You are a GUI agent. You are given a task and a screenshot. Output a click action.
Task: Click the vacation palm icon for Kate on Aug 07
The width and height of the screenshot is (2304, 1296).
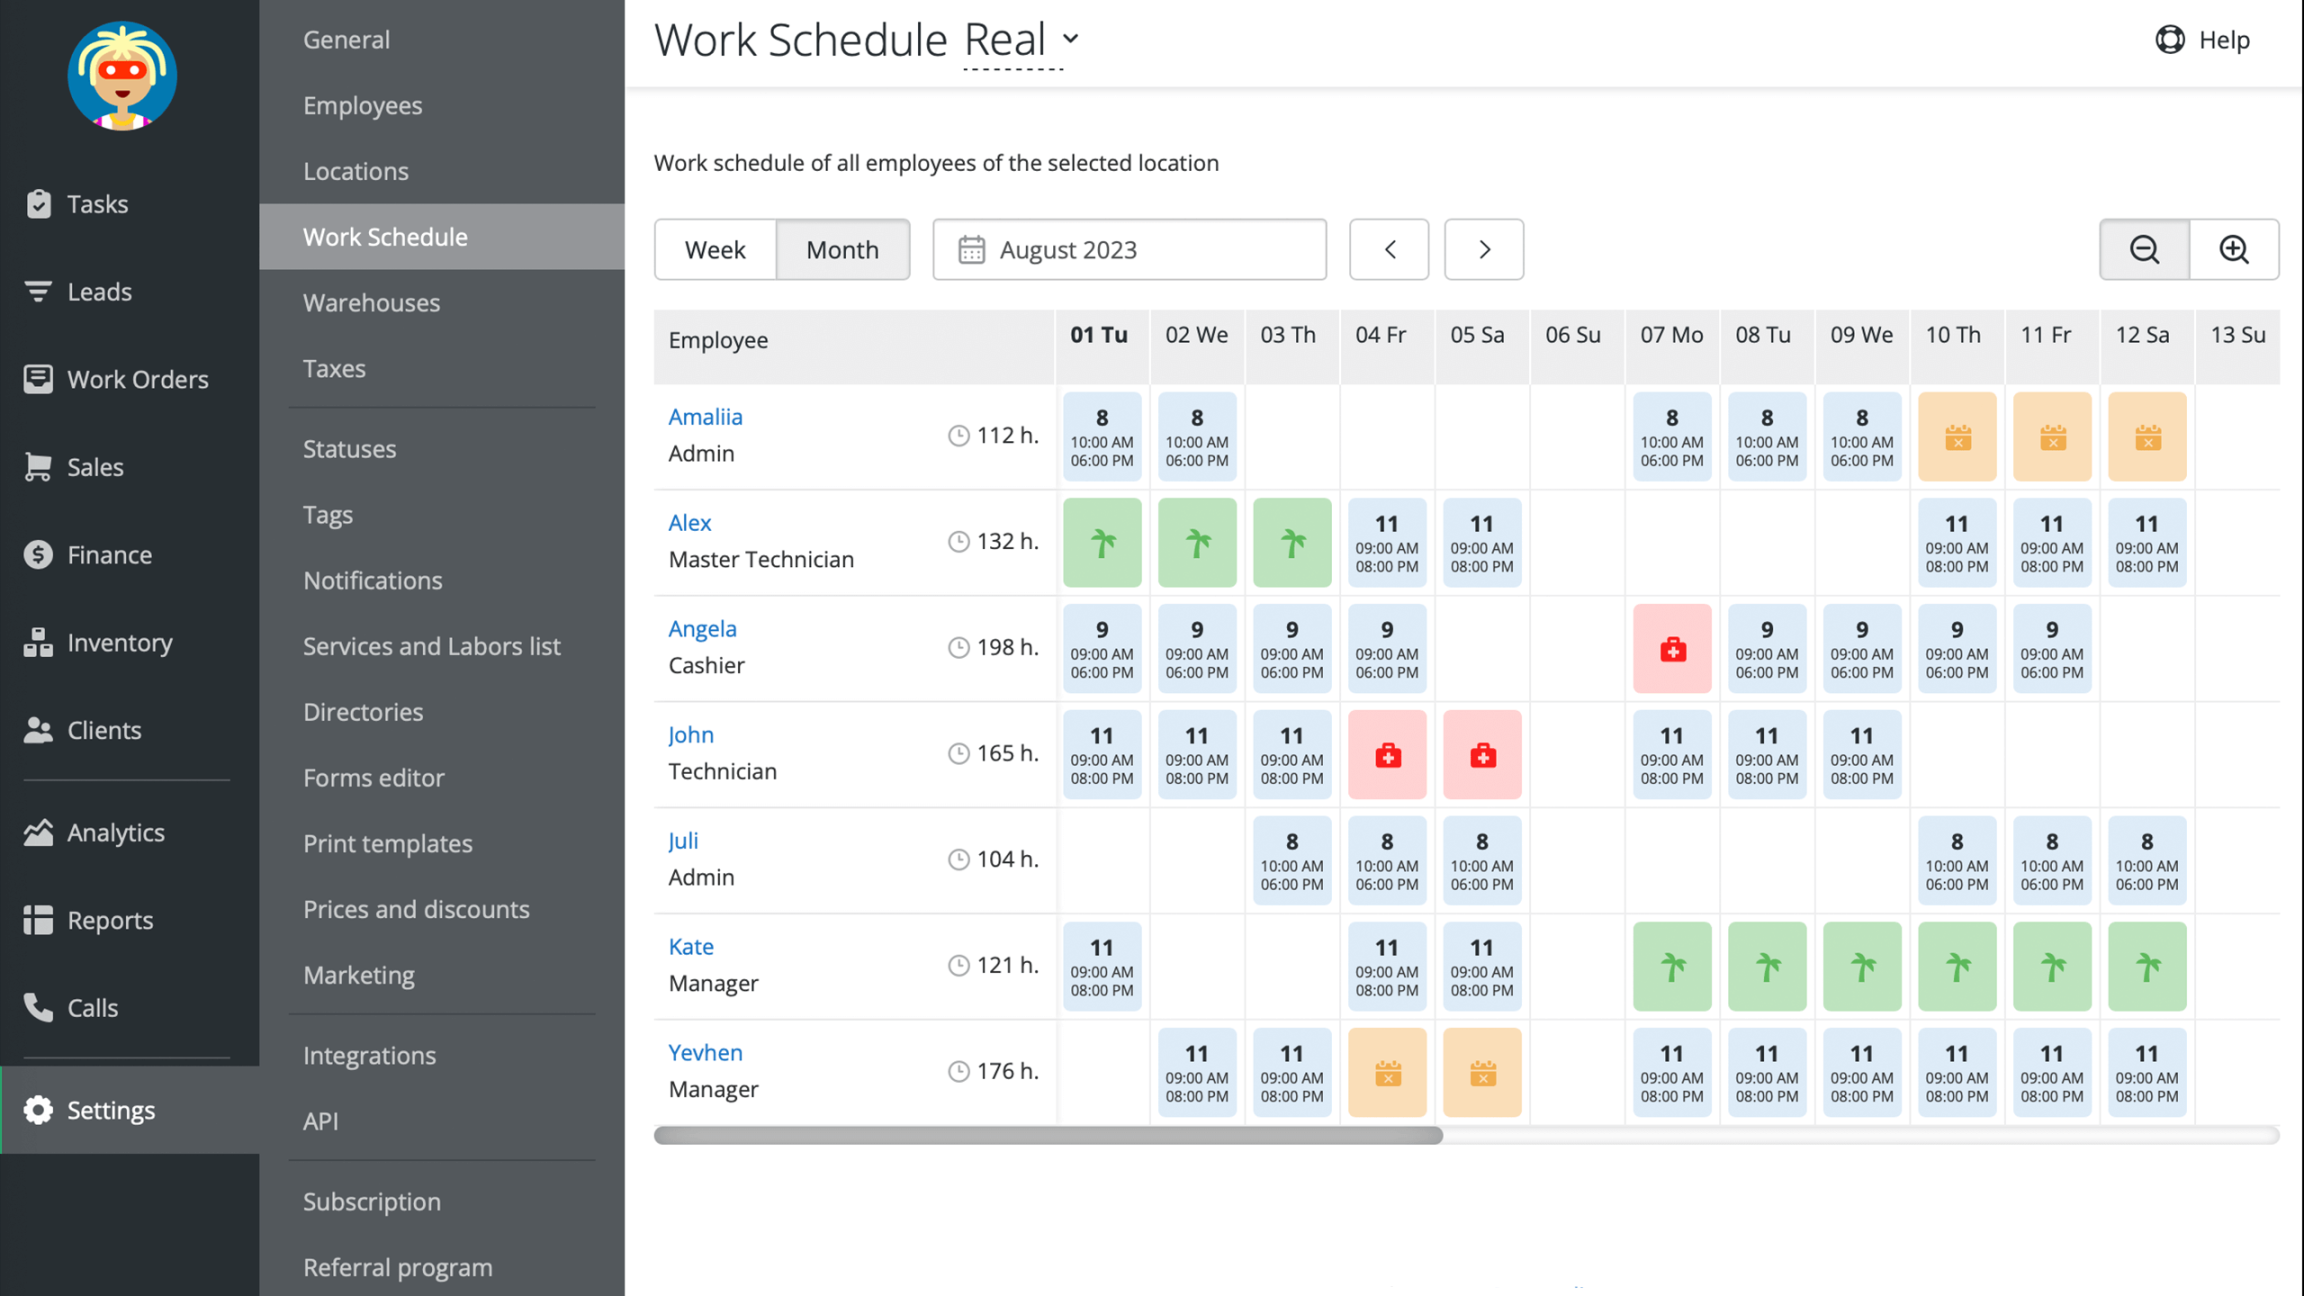(1673, 965)
